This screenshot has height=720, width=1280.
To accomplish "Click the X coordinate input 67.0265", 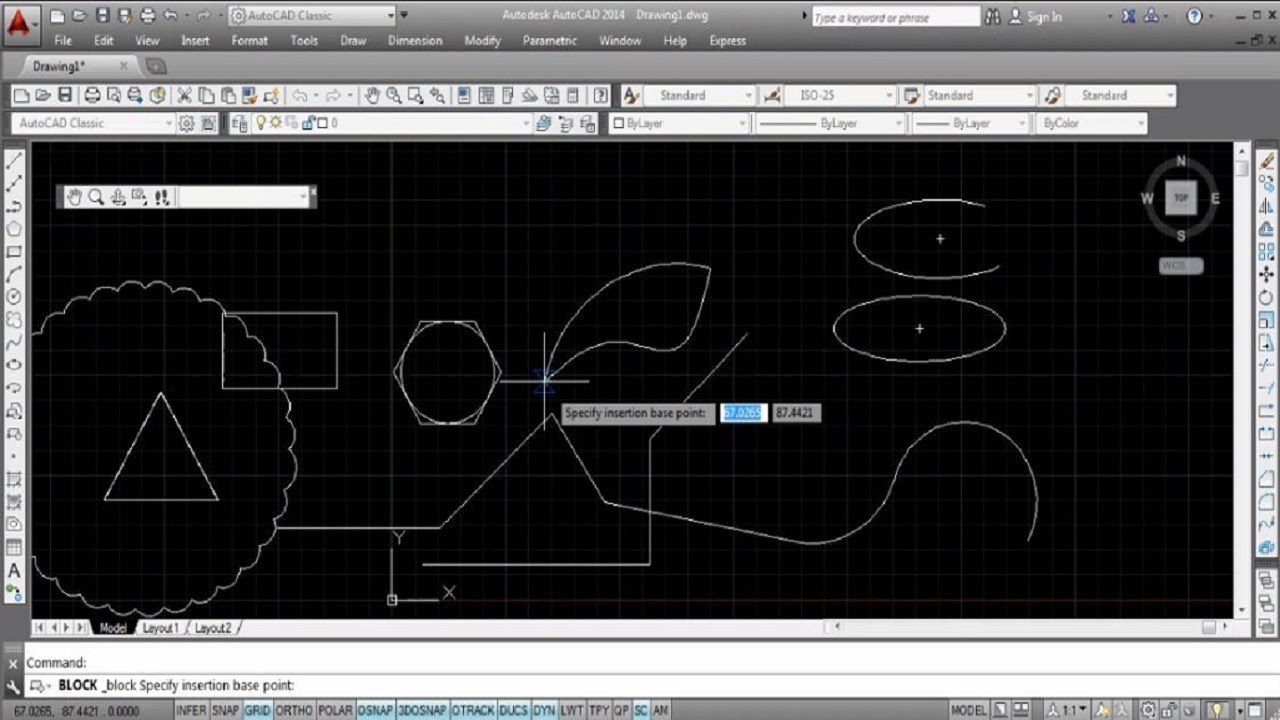I will tap(743, 412).
